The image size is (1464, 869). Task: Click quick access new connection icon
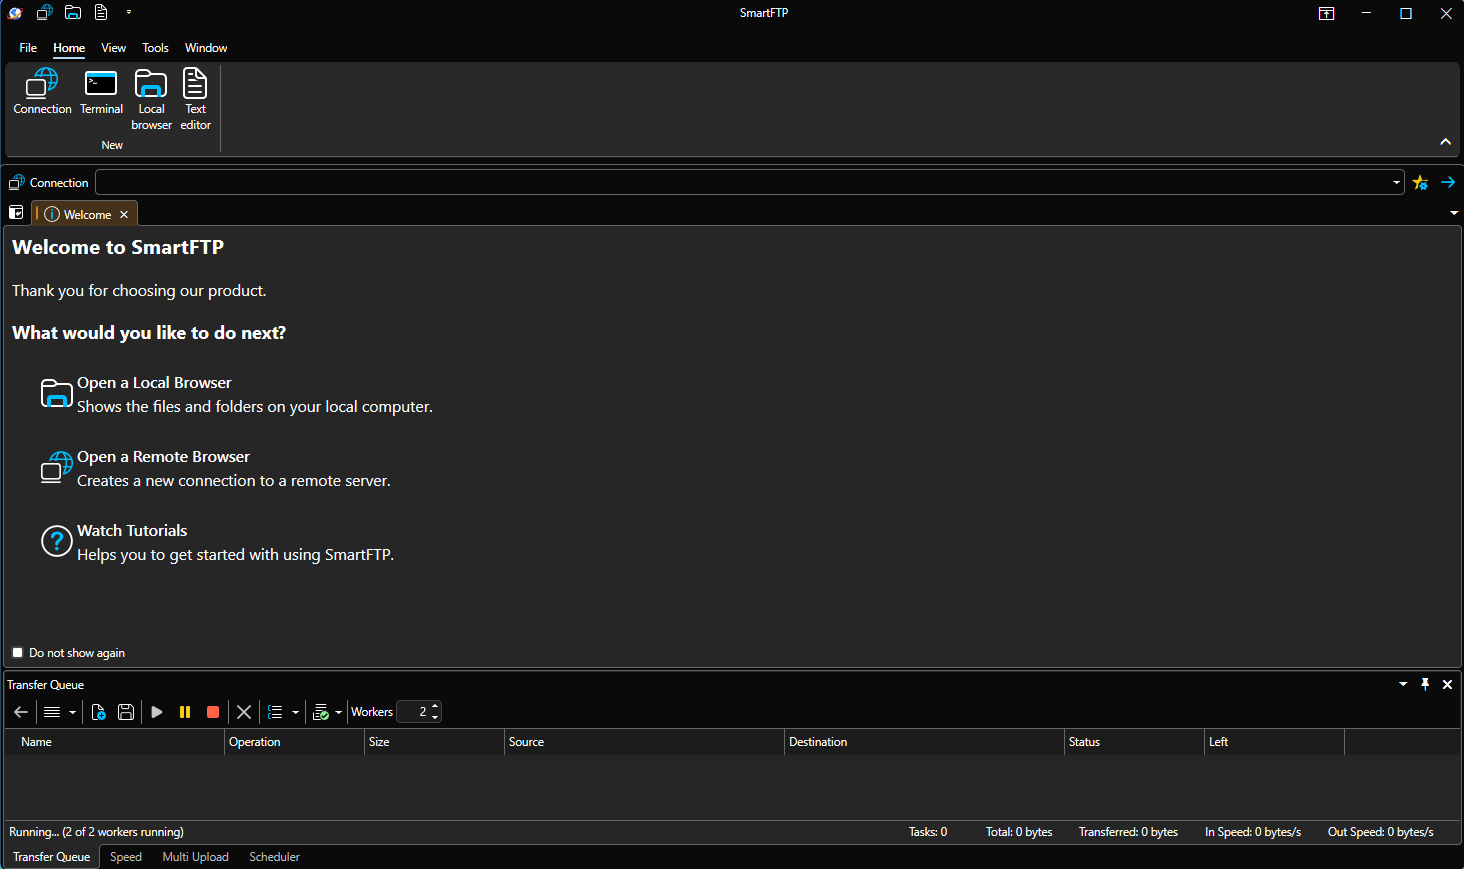coord(44,13)
